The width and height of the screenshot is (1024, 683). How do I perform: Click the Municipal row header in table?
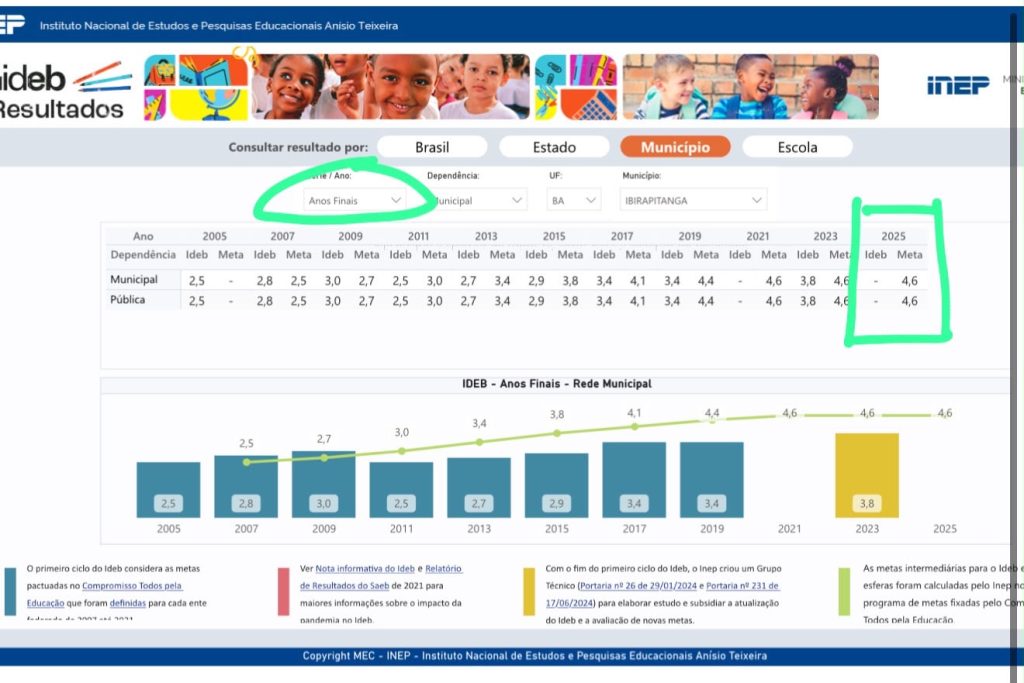pyautogui.click(x=134, y=279)
